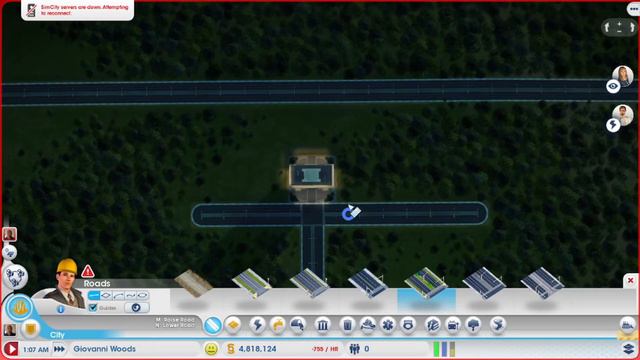The width and height of the screenshot is (640, 360).
Task: Click the 4,818,124 treasury amount
Action: click(x=257, y=349)
